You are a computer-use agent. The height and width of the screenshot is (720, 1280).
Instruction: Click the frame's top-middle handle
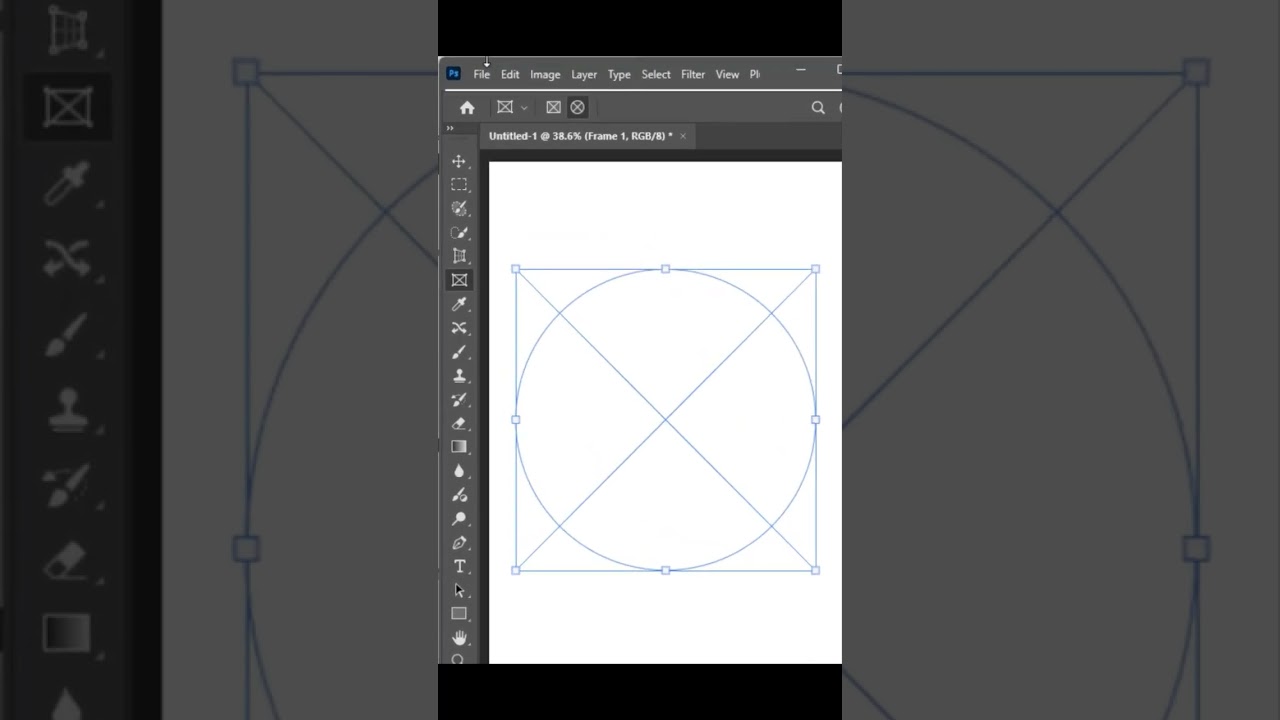point(666,269)
